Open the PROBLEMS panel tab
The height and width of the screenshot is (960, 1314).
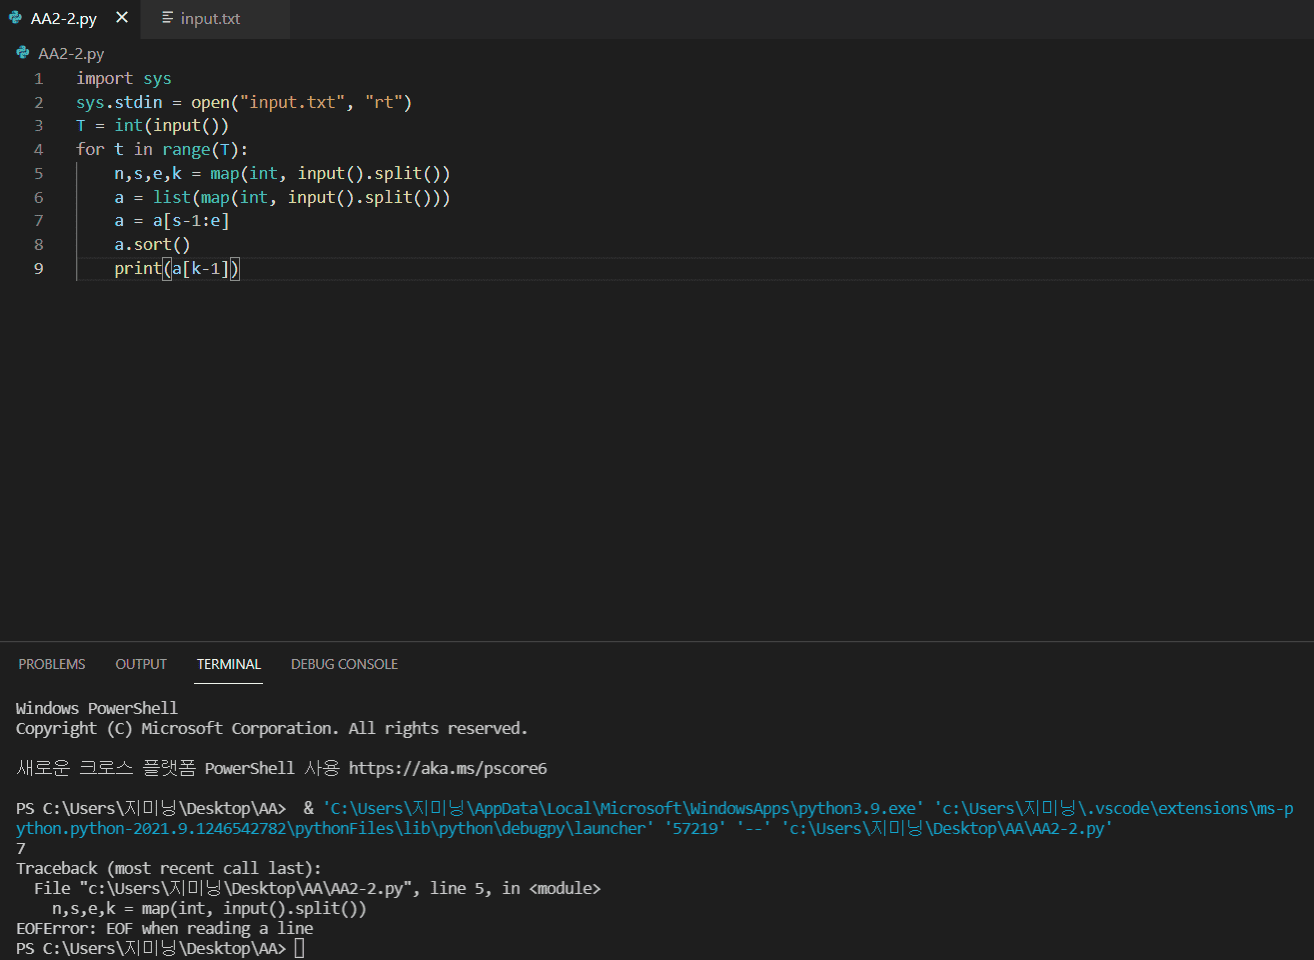(x=52, y=664)
